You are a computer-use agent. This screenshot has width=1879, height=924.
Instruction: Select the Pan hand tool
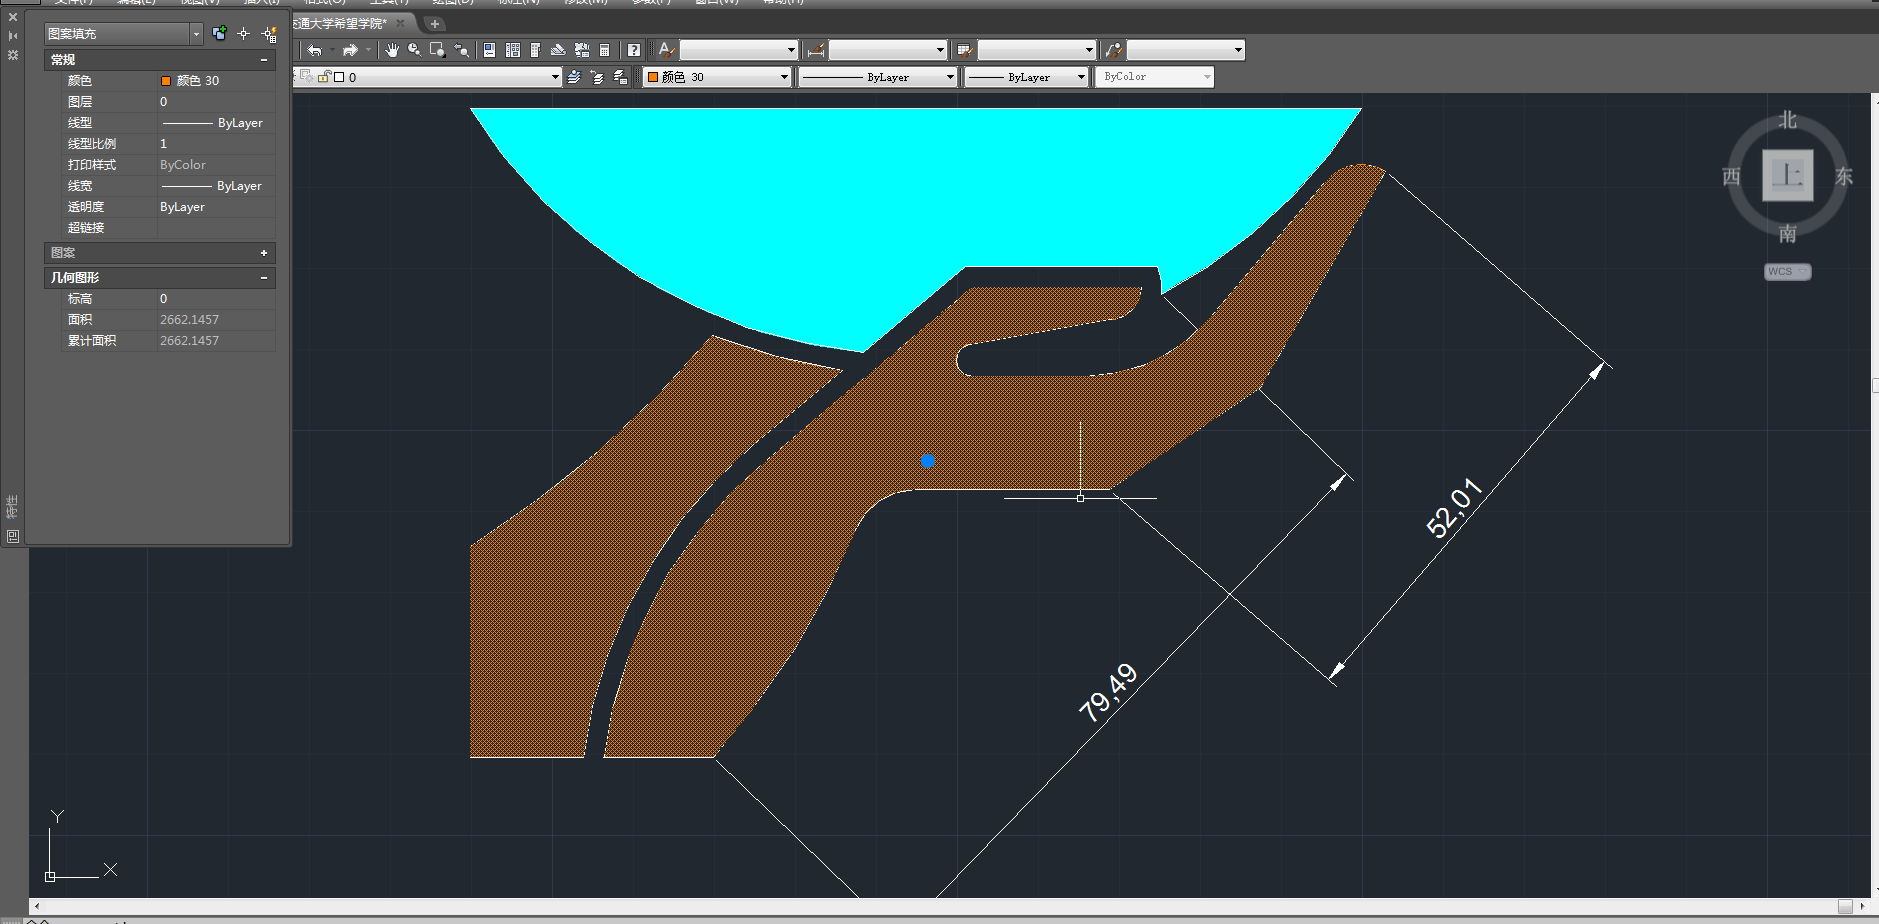392,50
